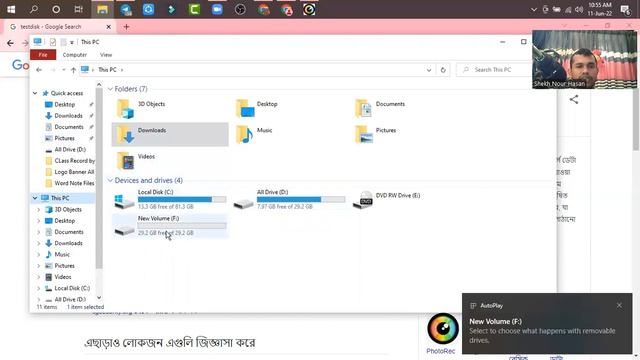Viewport: 640px width, 360px height.
Task: Open customize quick access toolbar dropdown
Action: coord(72,42)
